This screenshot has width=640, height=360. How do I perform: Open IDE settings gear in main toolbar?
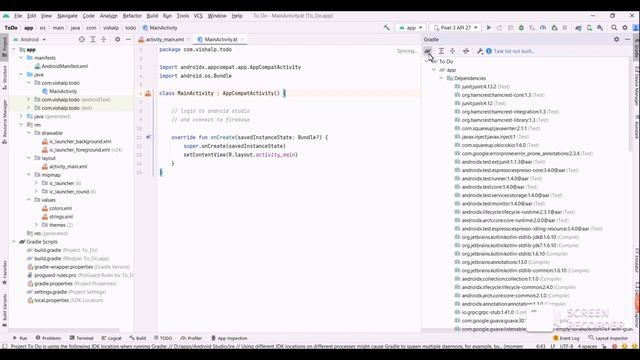click(x=625, y=28)
